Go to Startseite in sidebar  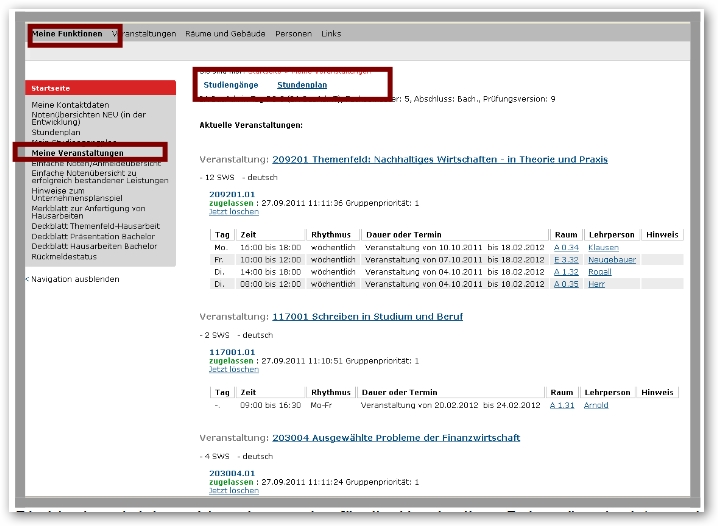[50, 88]
